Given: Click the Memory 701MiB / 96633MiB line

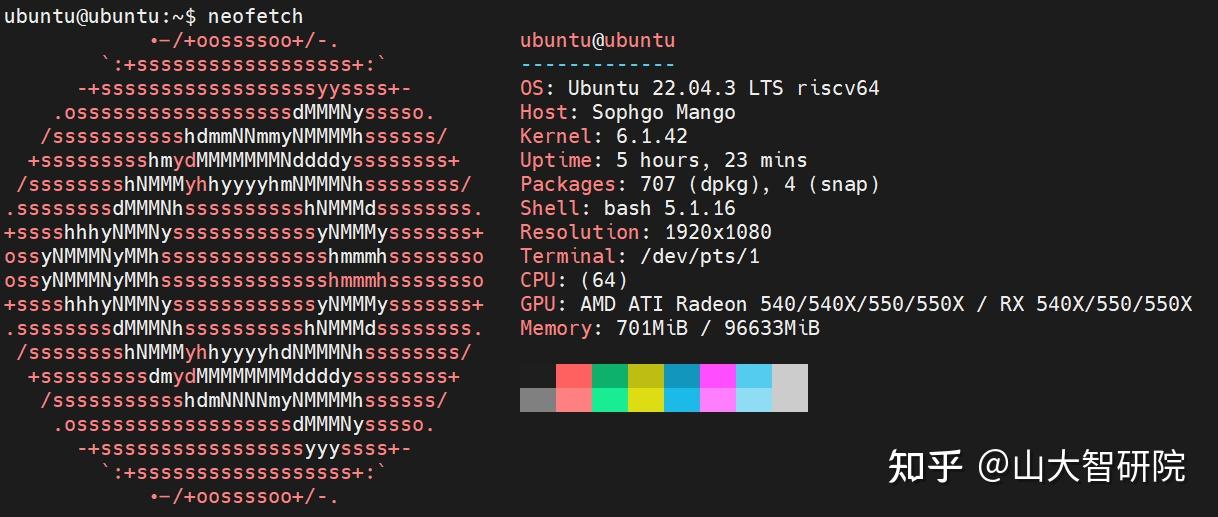Looking at the screenshot, I should [669, 328].
